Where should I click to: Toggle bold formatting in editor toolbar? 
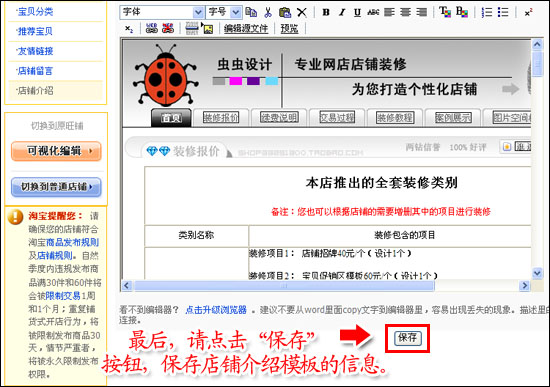tap(326, 12)
